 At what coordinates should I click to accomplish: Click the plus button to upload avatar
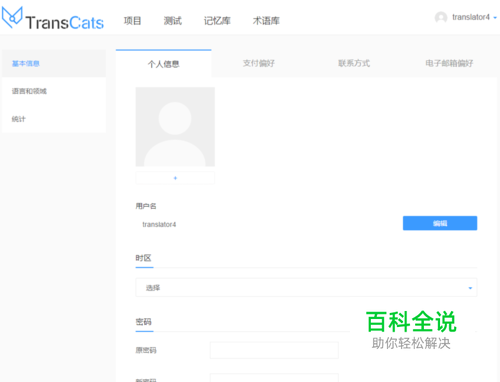coord(175,178)
